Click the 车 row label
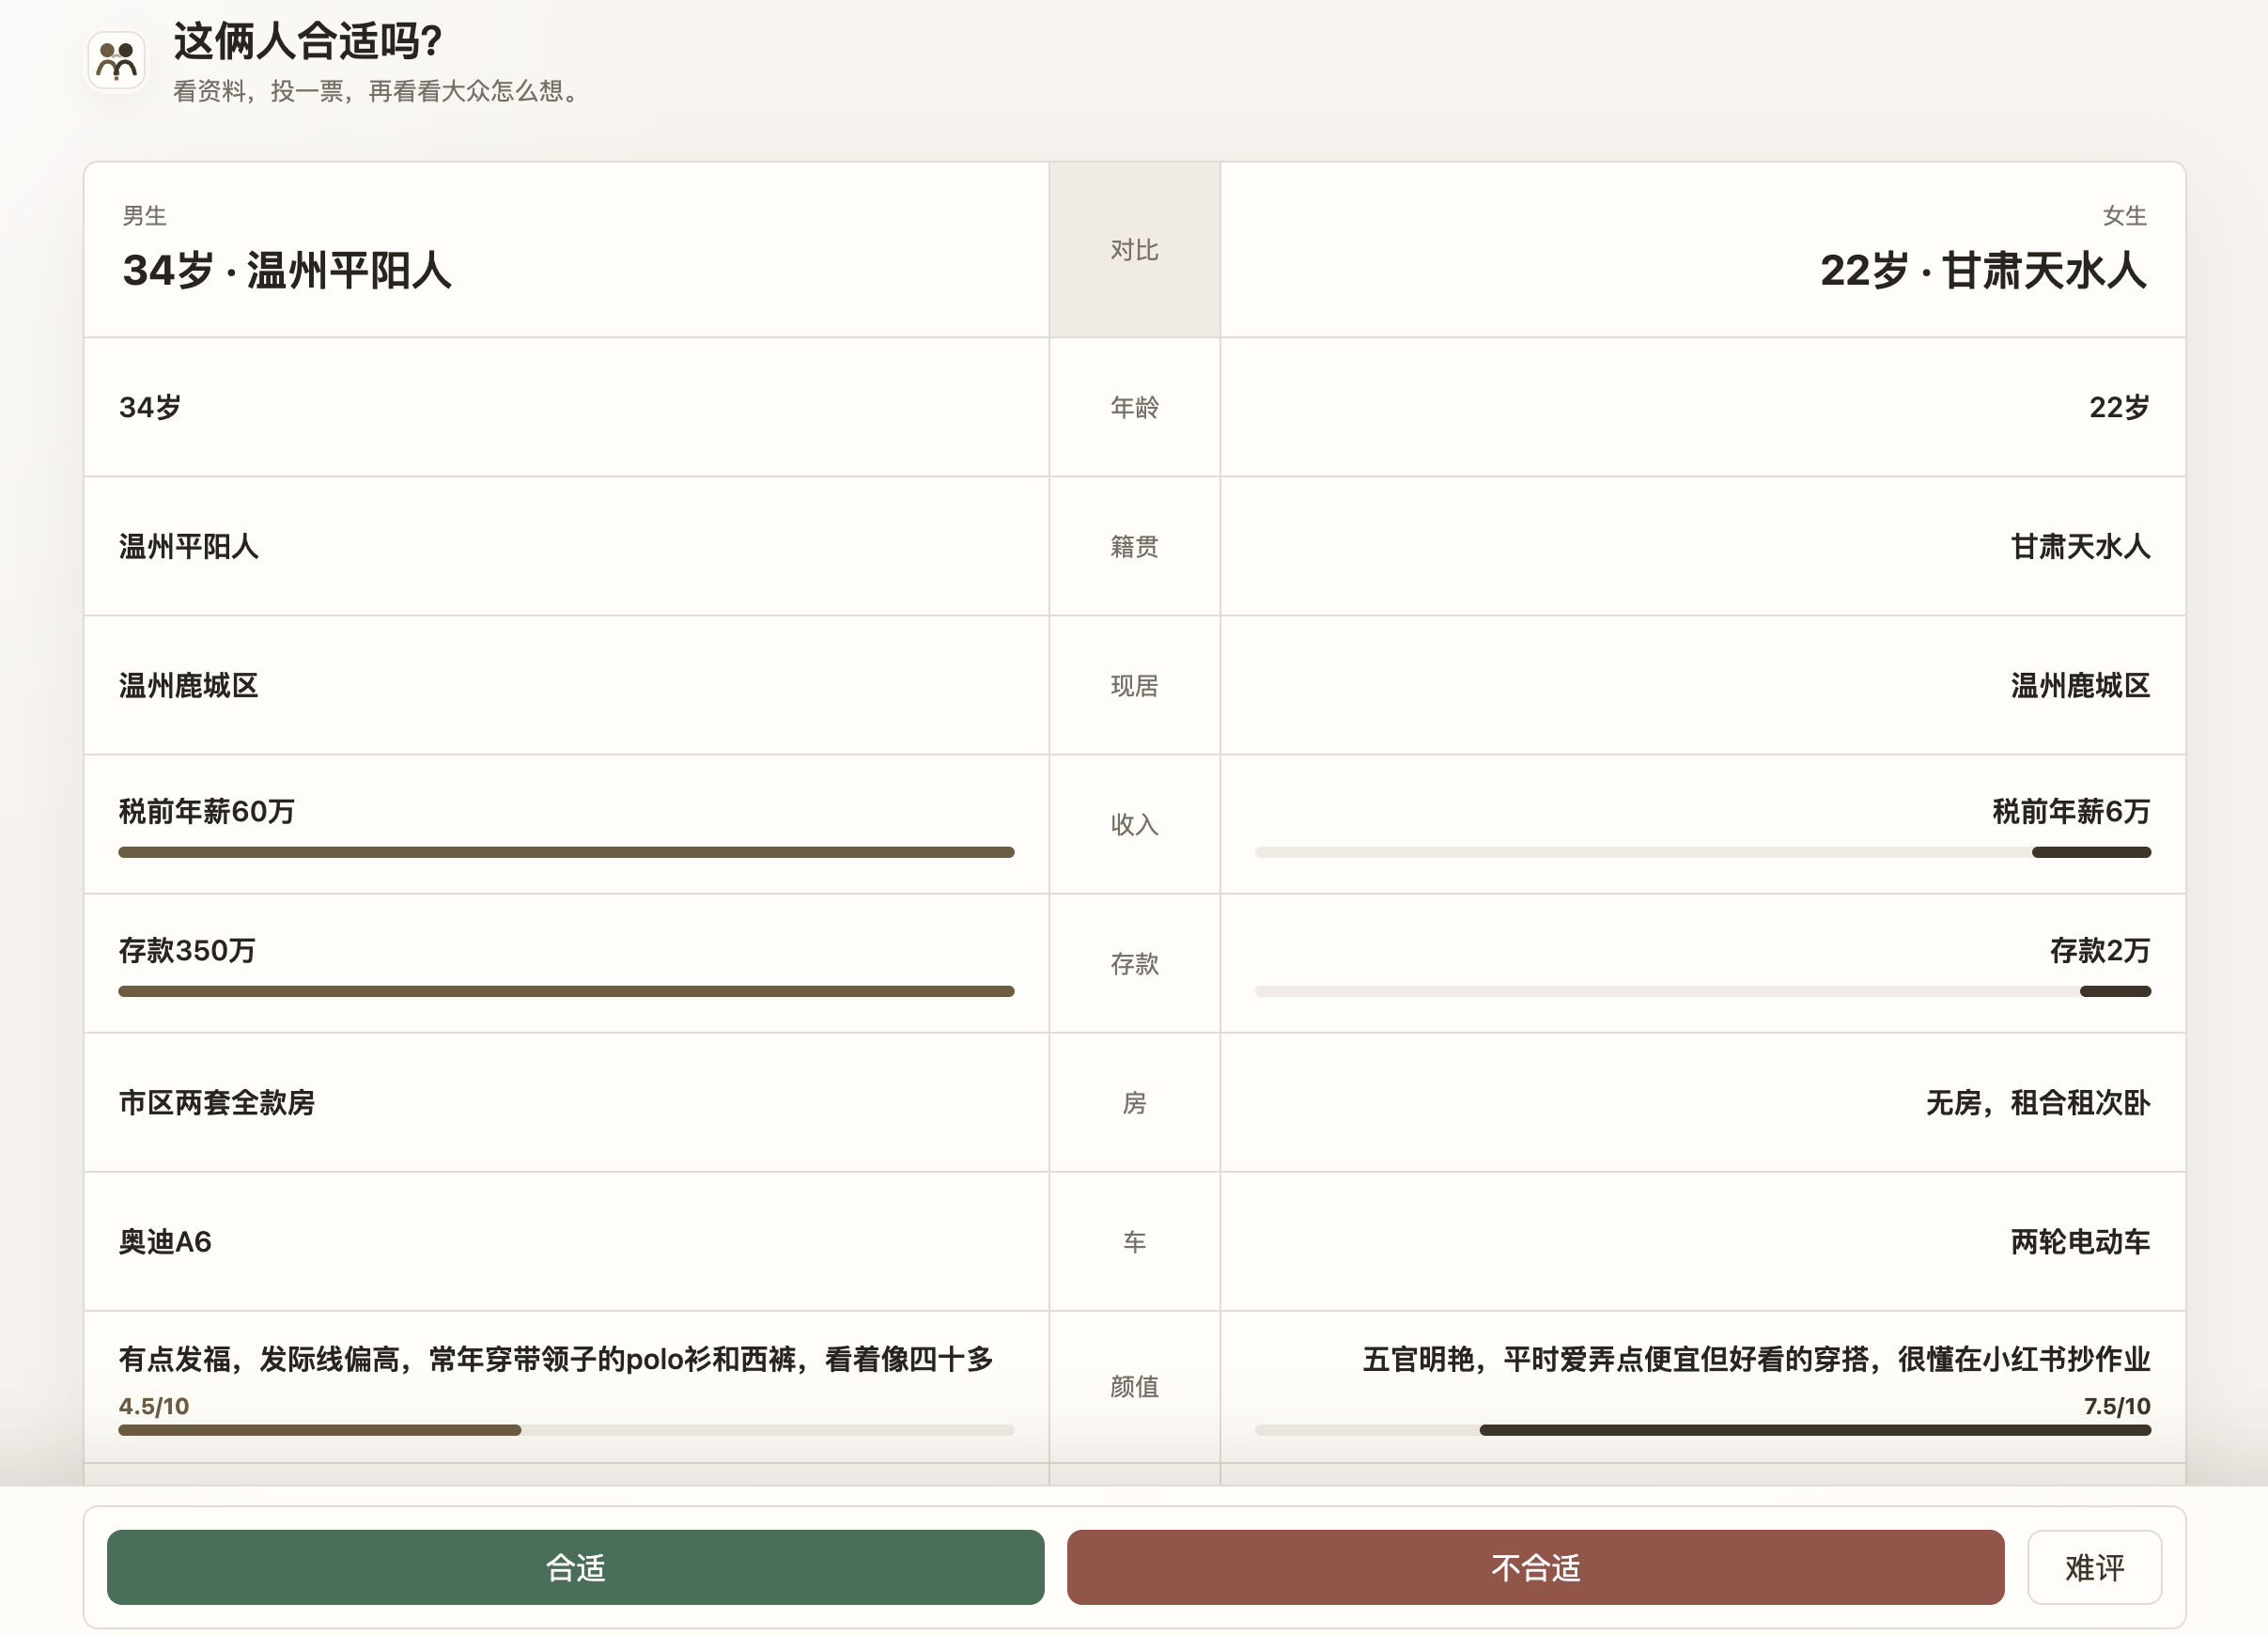The width and height of the screenshot is (2268, 1635). (x=1134, y=1241)
